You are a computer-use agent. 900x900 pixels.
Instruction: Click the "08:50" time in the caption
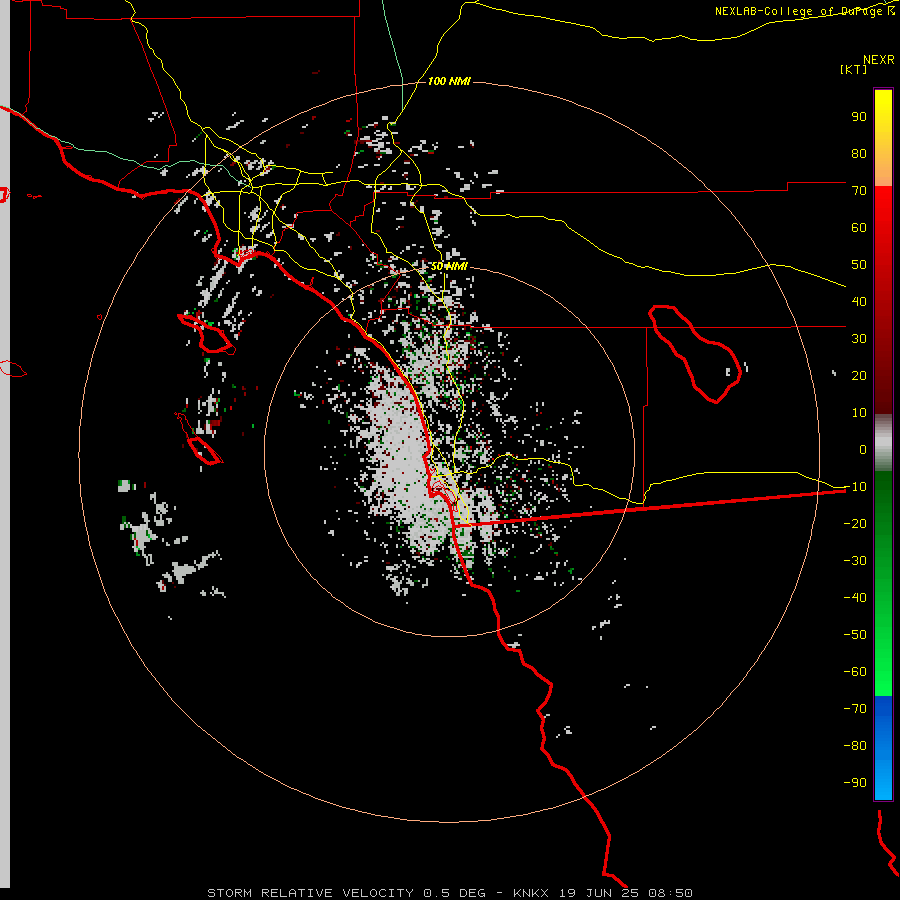[x=671, y=893]
